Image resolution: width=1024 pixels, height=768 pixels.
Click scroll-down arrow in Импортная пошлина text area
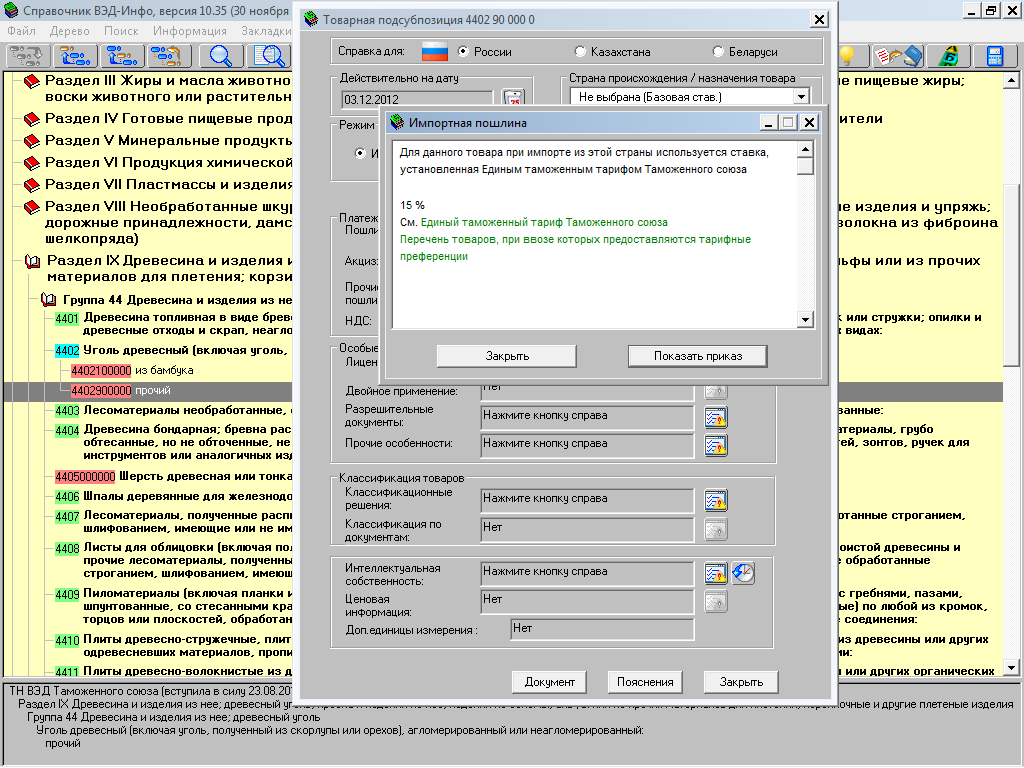coord(805,319)
